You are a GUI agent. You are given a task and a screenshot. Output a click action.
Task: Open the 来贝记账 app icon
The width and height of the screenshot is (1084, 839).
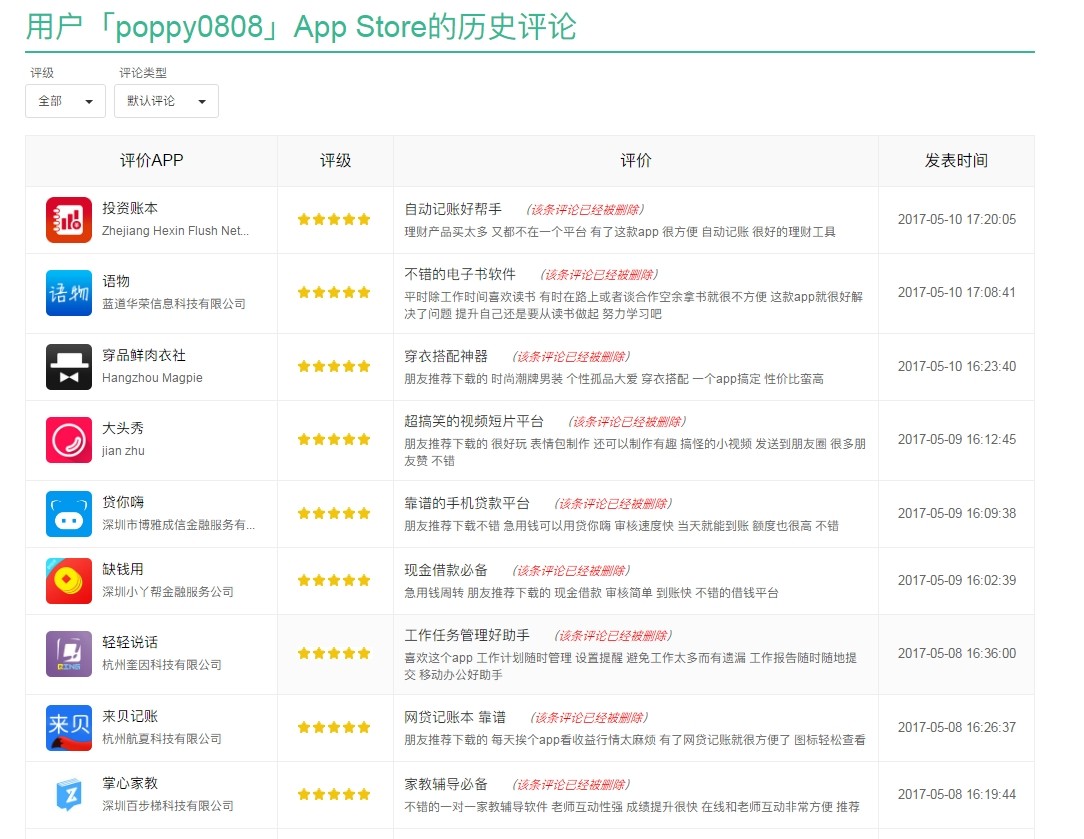[x=69, y=728]
